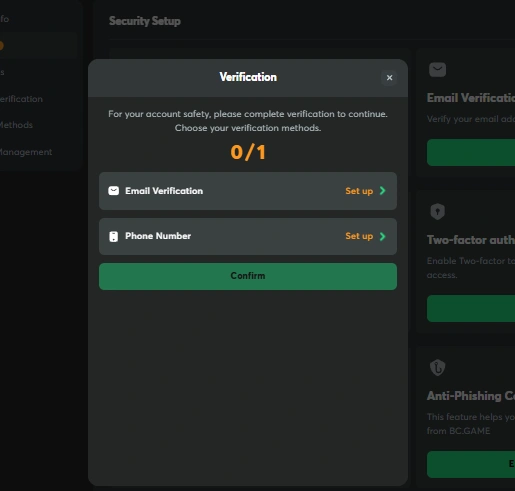Select Set up for Email Verification
The width and height of the screenshot is (515, 491).
[359, 191]
